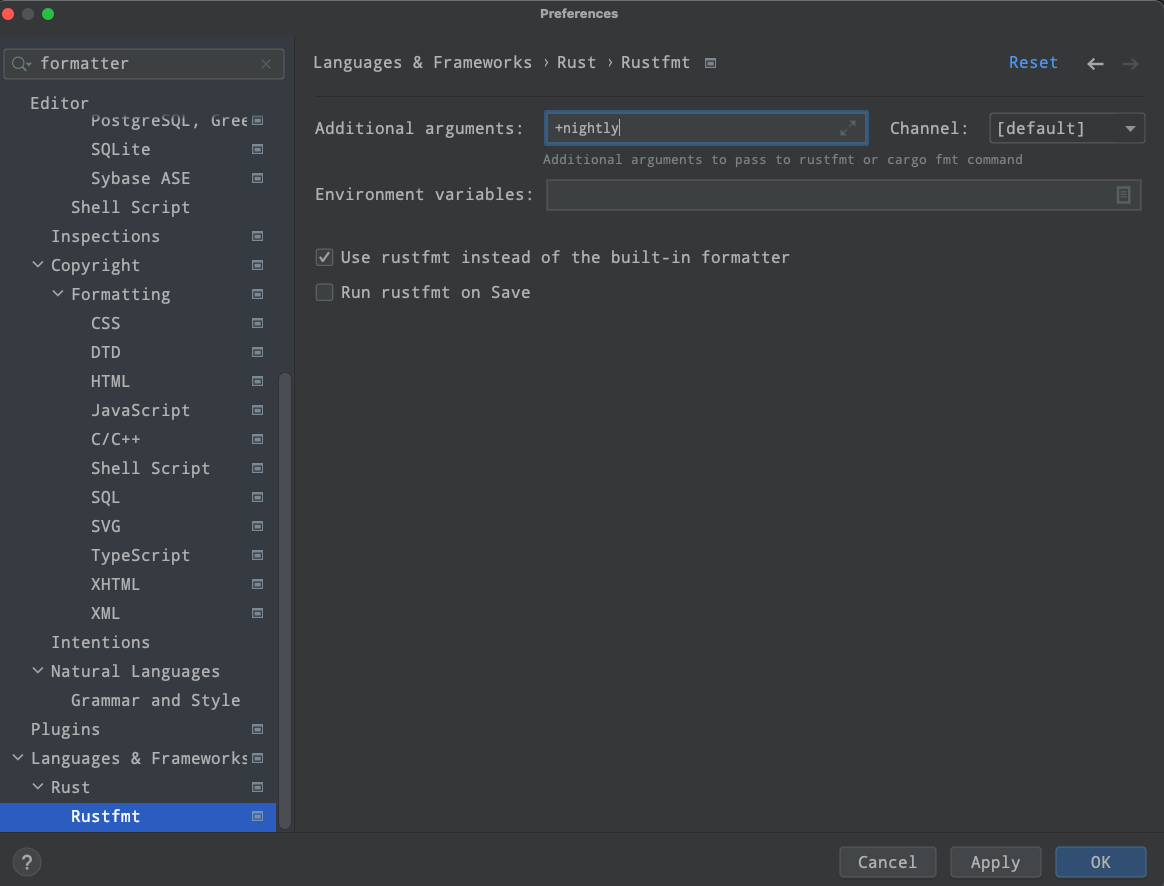Screen dimensions: 1164x886
Task: Click the sidebar vertical scrollbar
Action: click(284, 601)
